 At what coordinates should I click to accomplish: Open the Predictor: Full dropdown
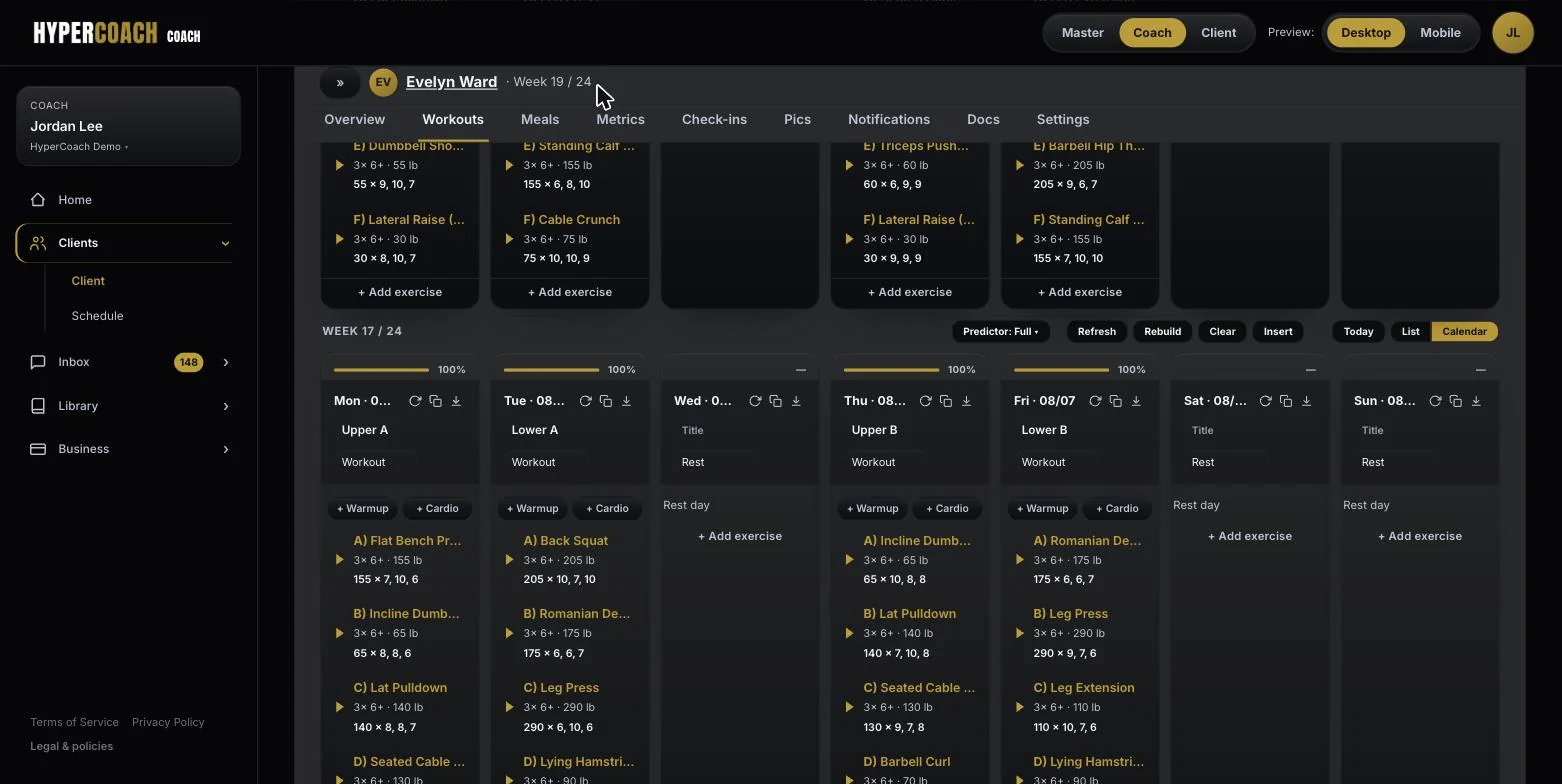1000,331
